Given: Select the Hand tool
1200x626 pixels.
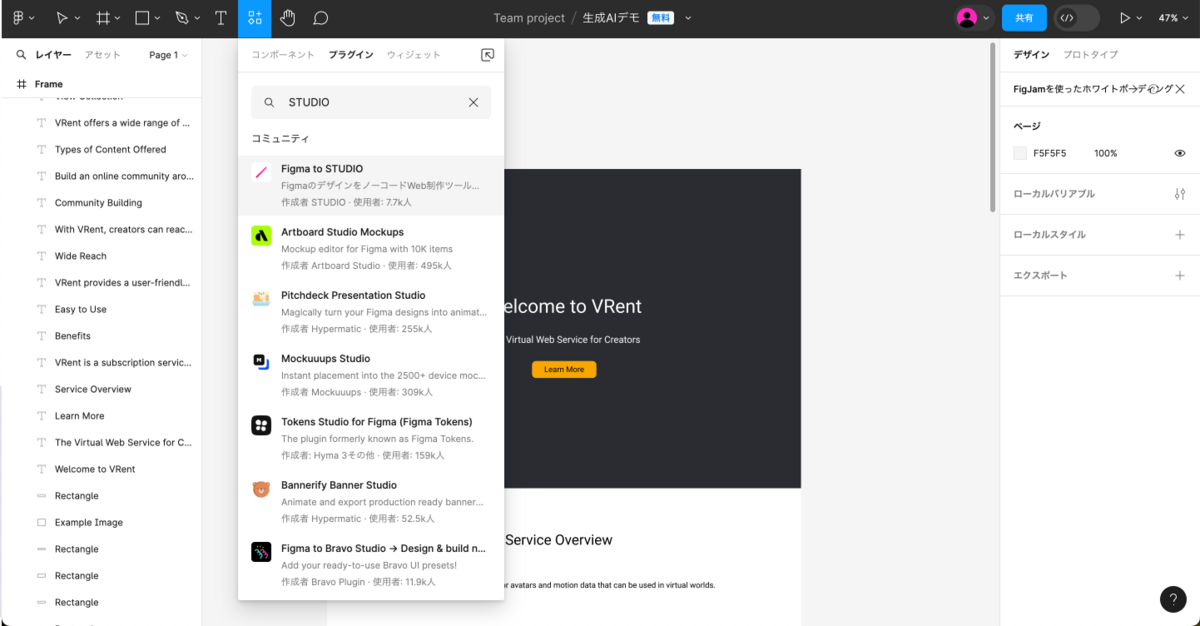Looking at the screenshot, I should pos(288,18).
